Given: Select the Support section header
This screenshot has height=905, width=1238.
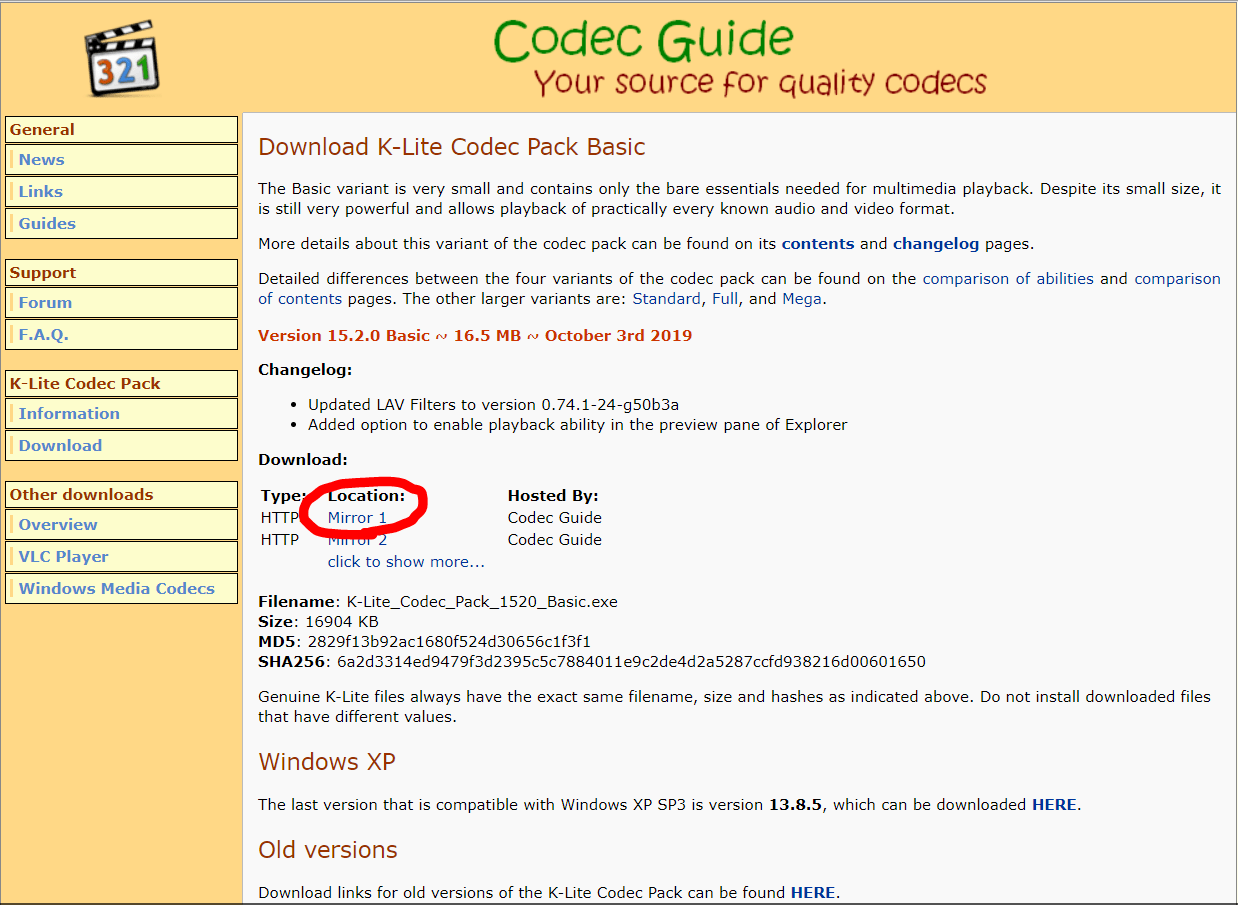Looking at the screenshot, I should [121, 273].
